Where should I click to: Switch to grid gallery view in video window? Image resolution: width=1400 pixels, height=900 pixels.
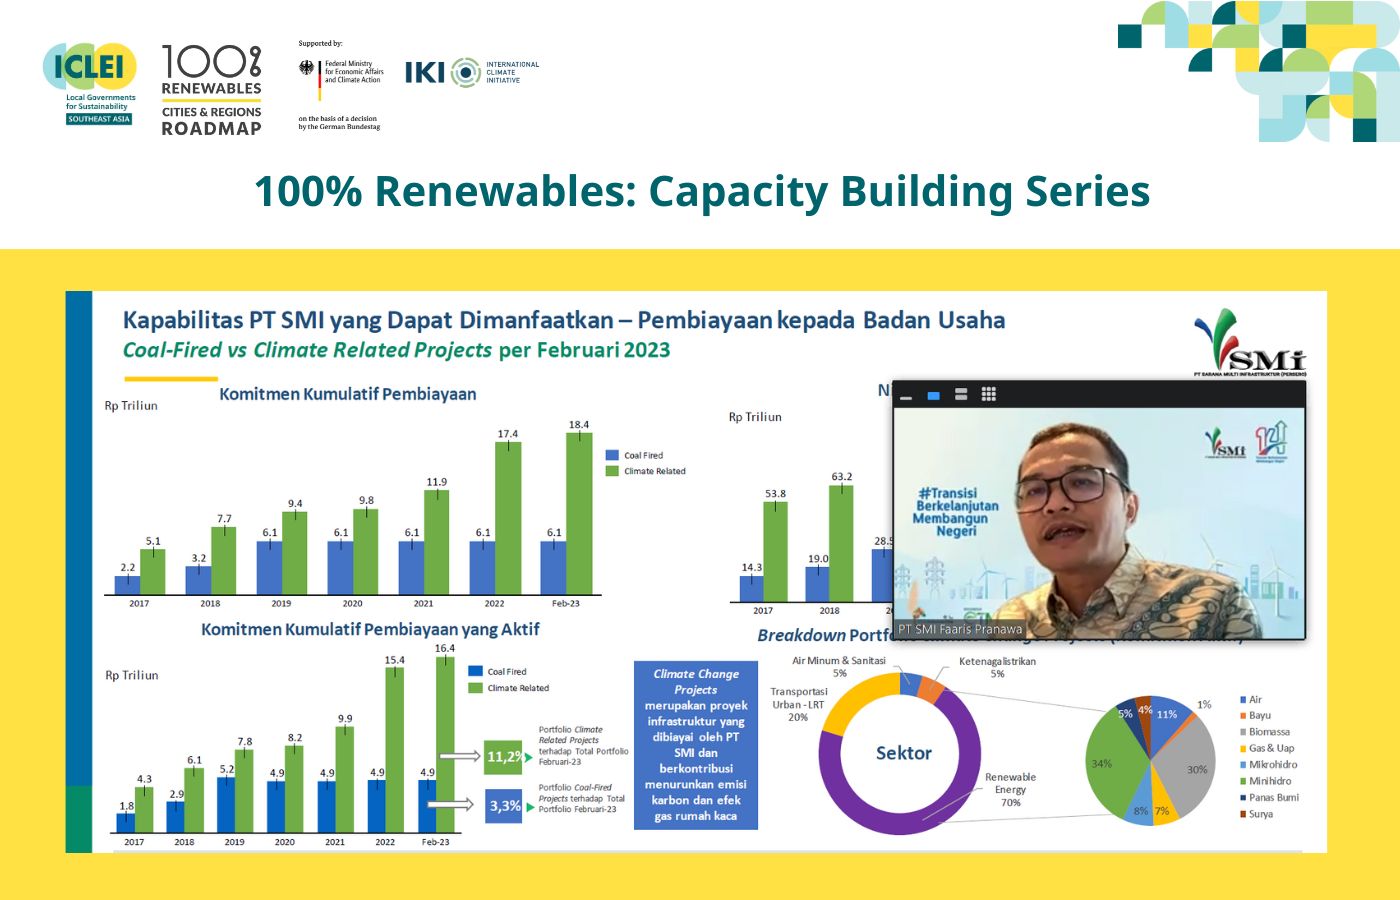coord(988,394)
